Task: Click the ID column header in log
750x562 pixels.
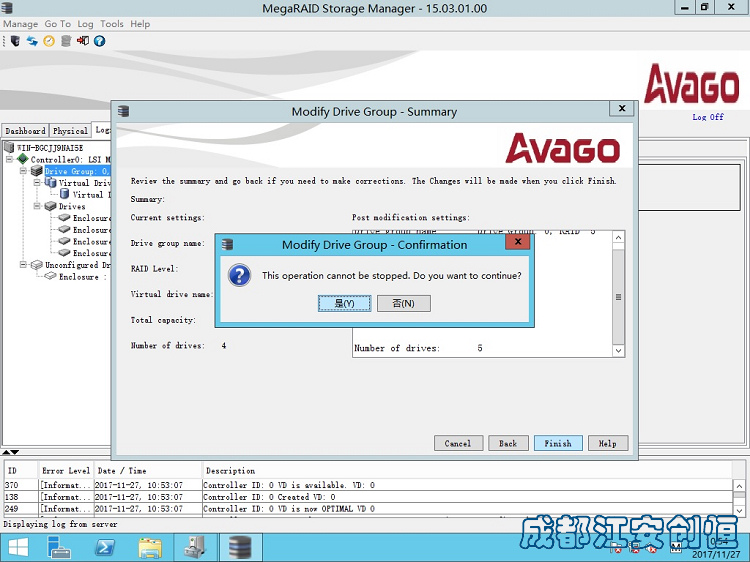Action: tap(21, 471)
